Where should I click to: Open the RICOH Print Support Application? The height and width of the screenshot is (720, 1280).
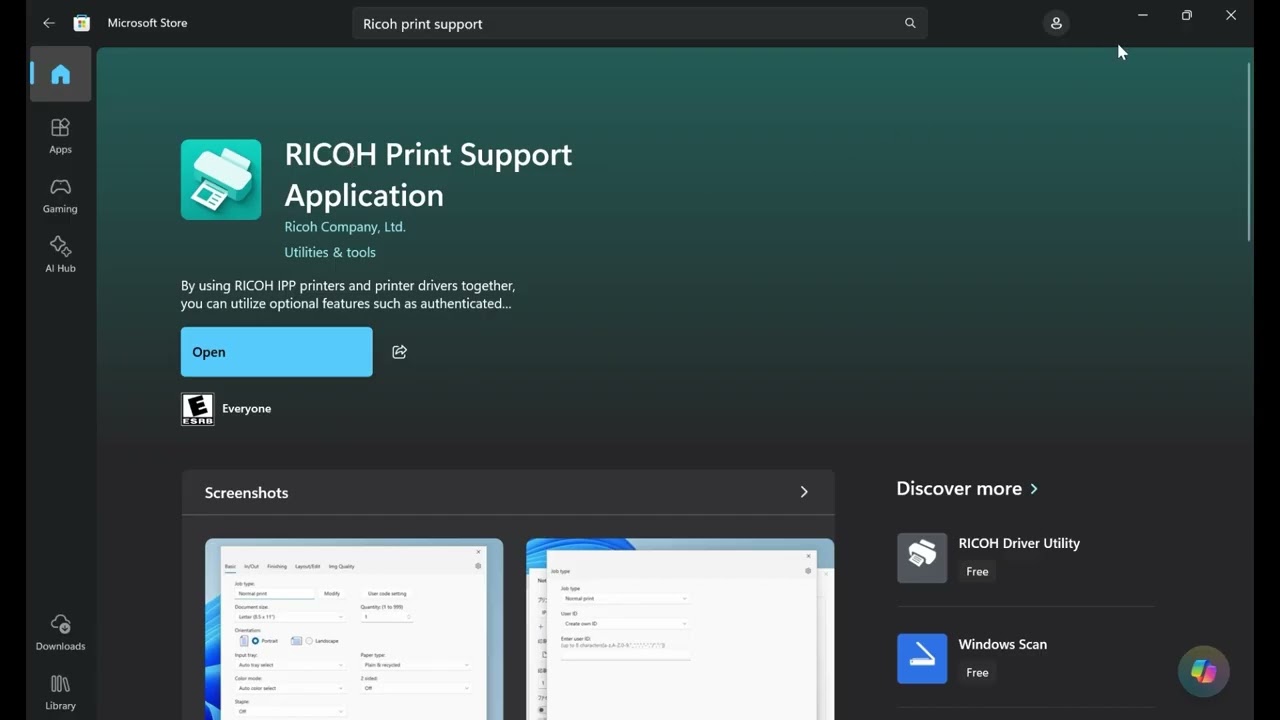click(276, 352)
